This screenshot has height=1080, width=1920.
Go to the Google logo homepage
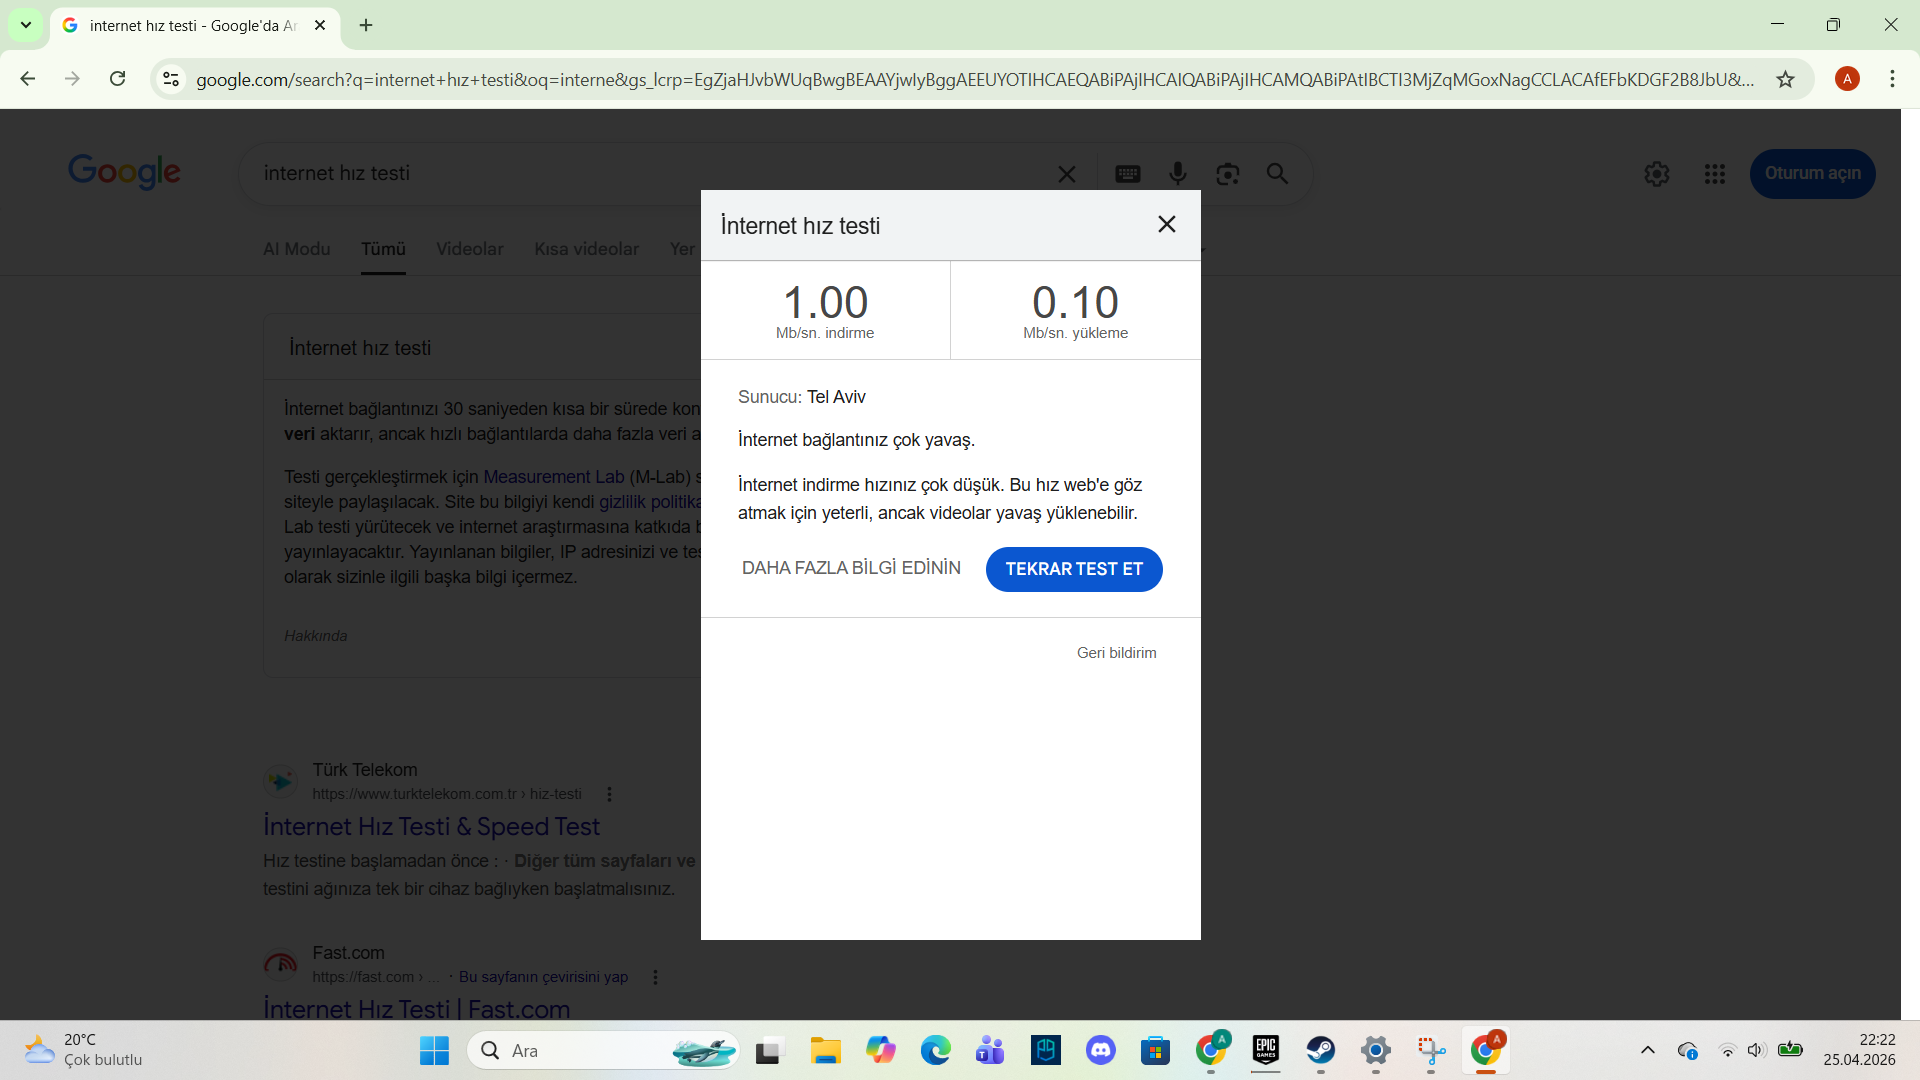pyautogui.click(x=124, y=172)
